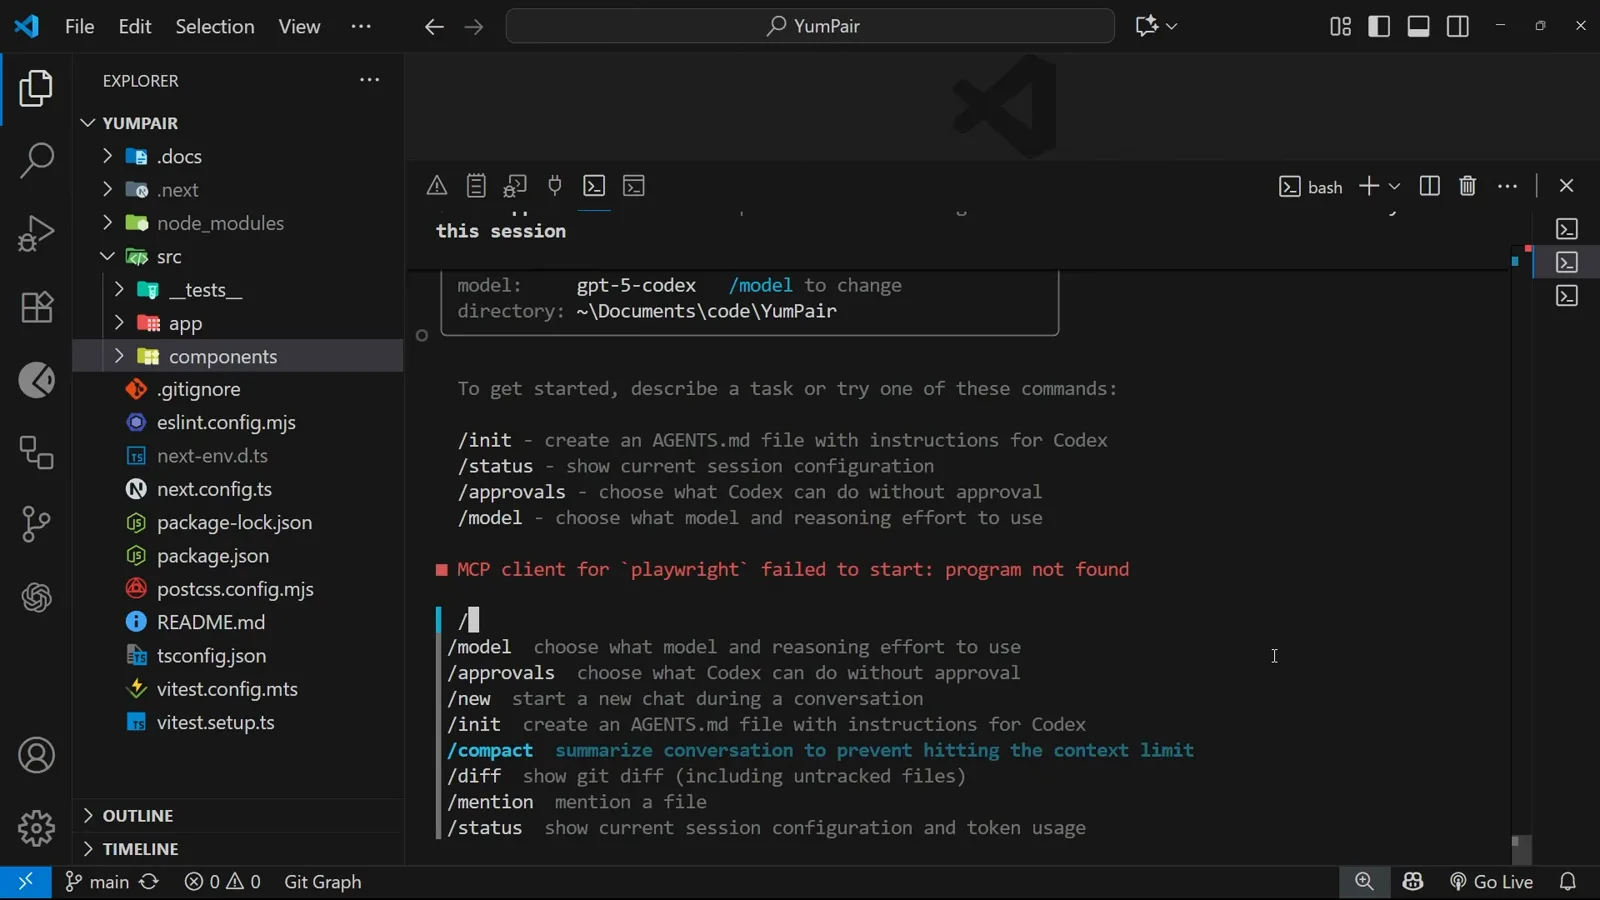Open terminal panel more actions ellipsis
Image resolution: width=1600 pixels, height=900 pixels.
[x=1508, y=186]
